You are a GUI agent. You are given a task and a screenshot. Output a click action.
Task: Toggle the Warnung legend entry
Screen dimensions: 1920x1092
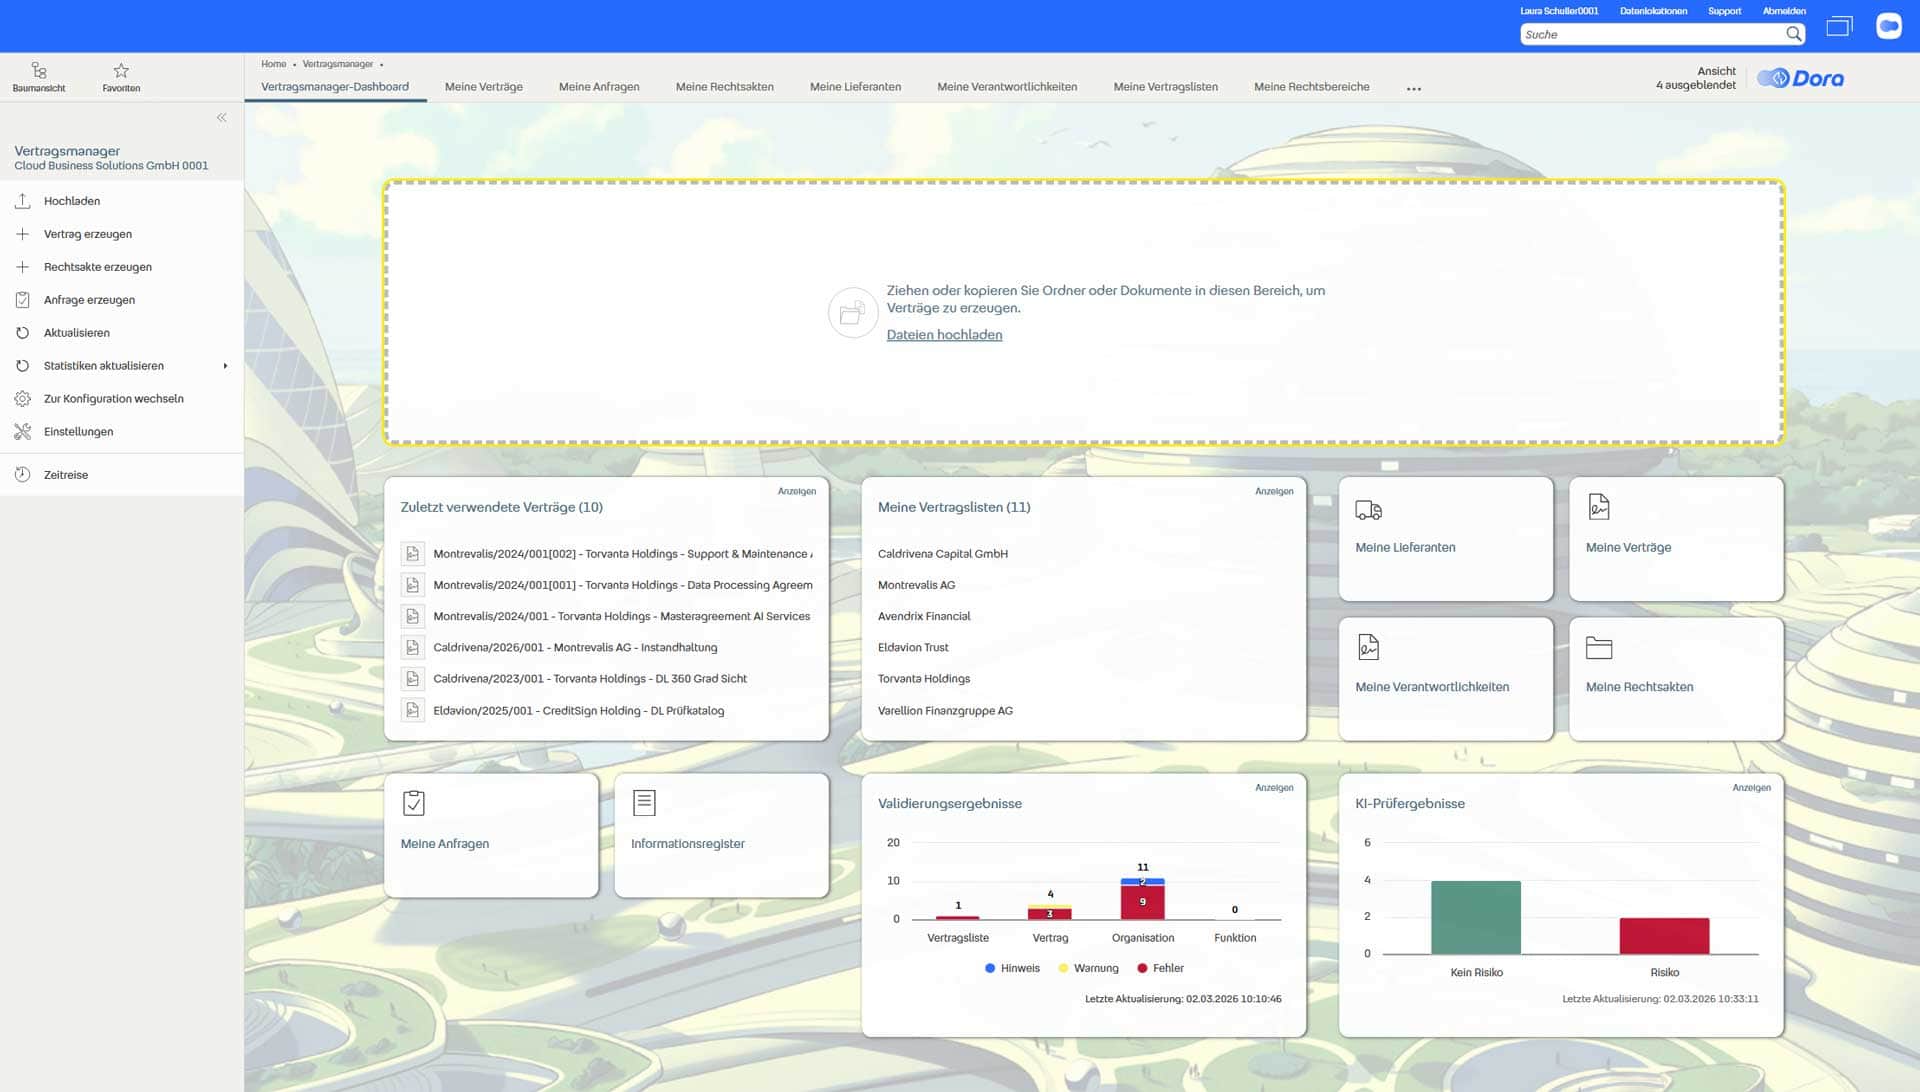[1088, 968]
